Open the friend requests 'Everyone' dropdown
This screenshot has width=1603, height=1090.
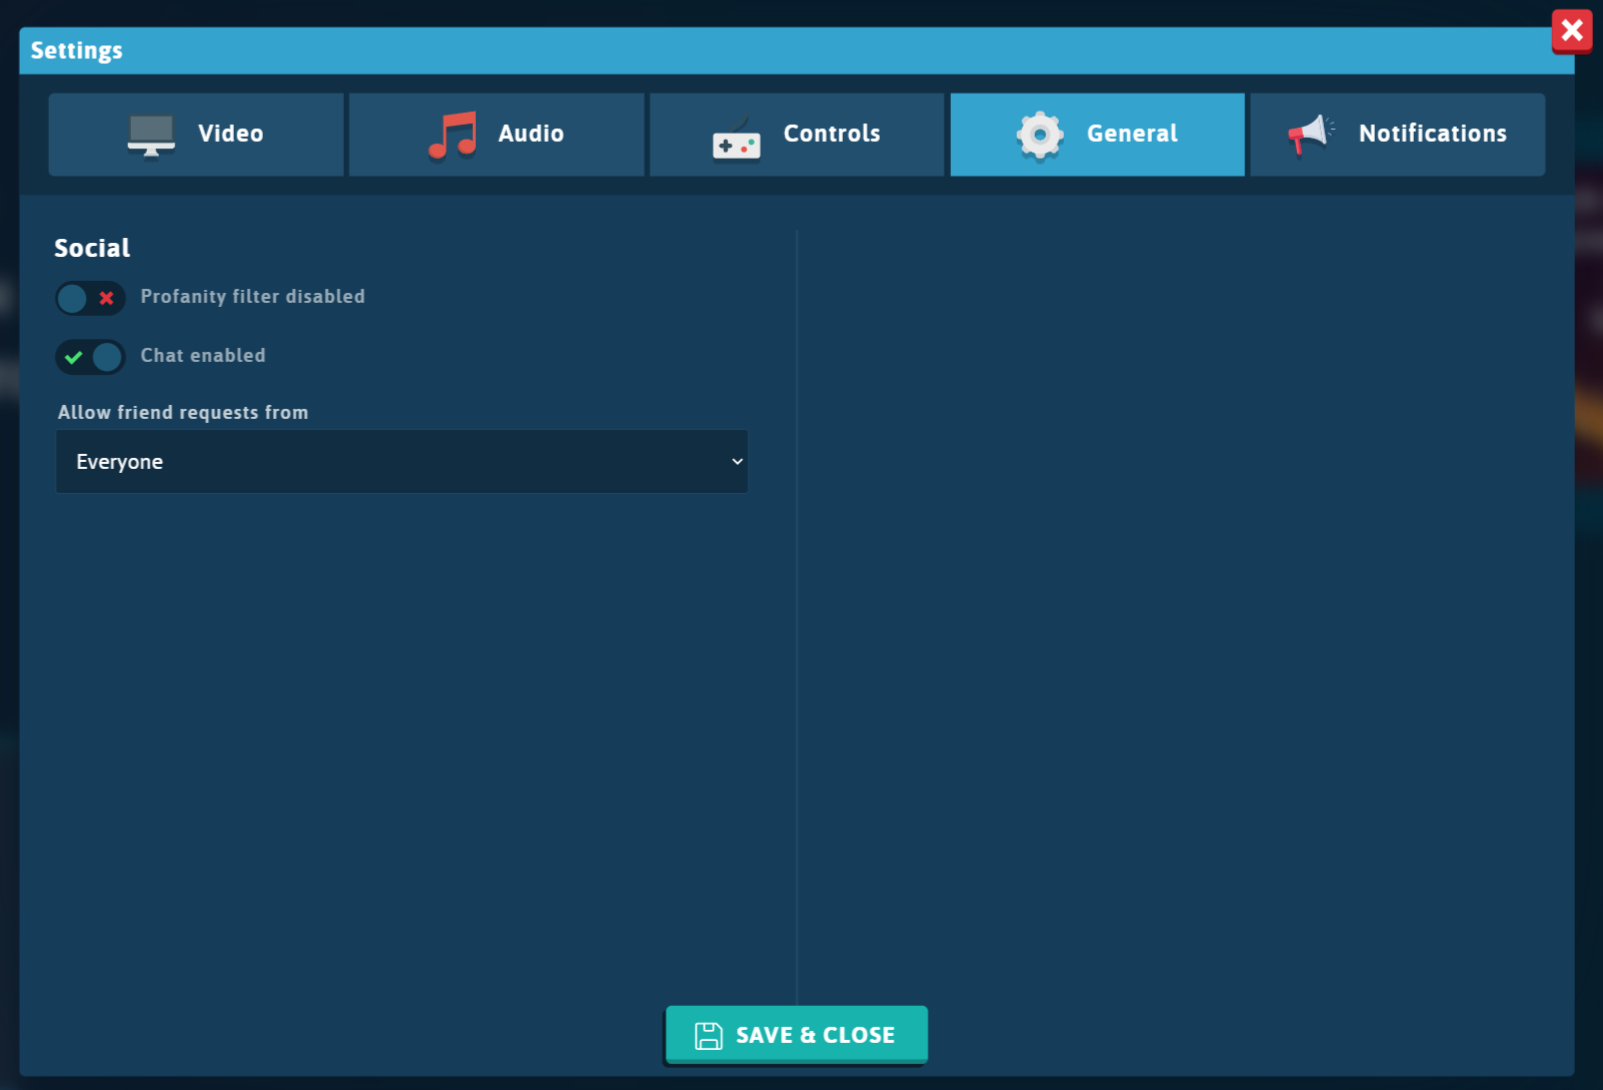click(402, 461)
